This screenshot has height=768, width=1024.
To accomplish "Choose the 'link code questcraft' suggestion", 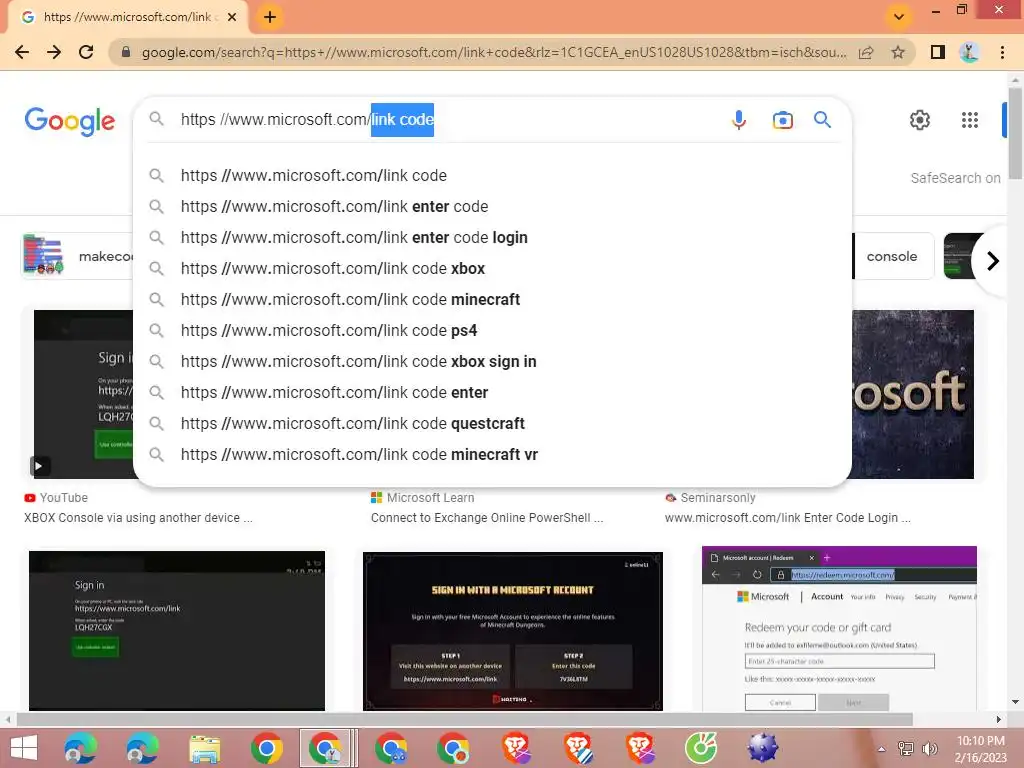I will [492, 424].
